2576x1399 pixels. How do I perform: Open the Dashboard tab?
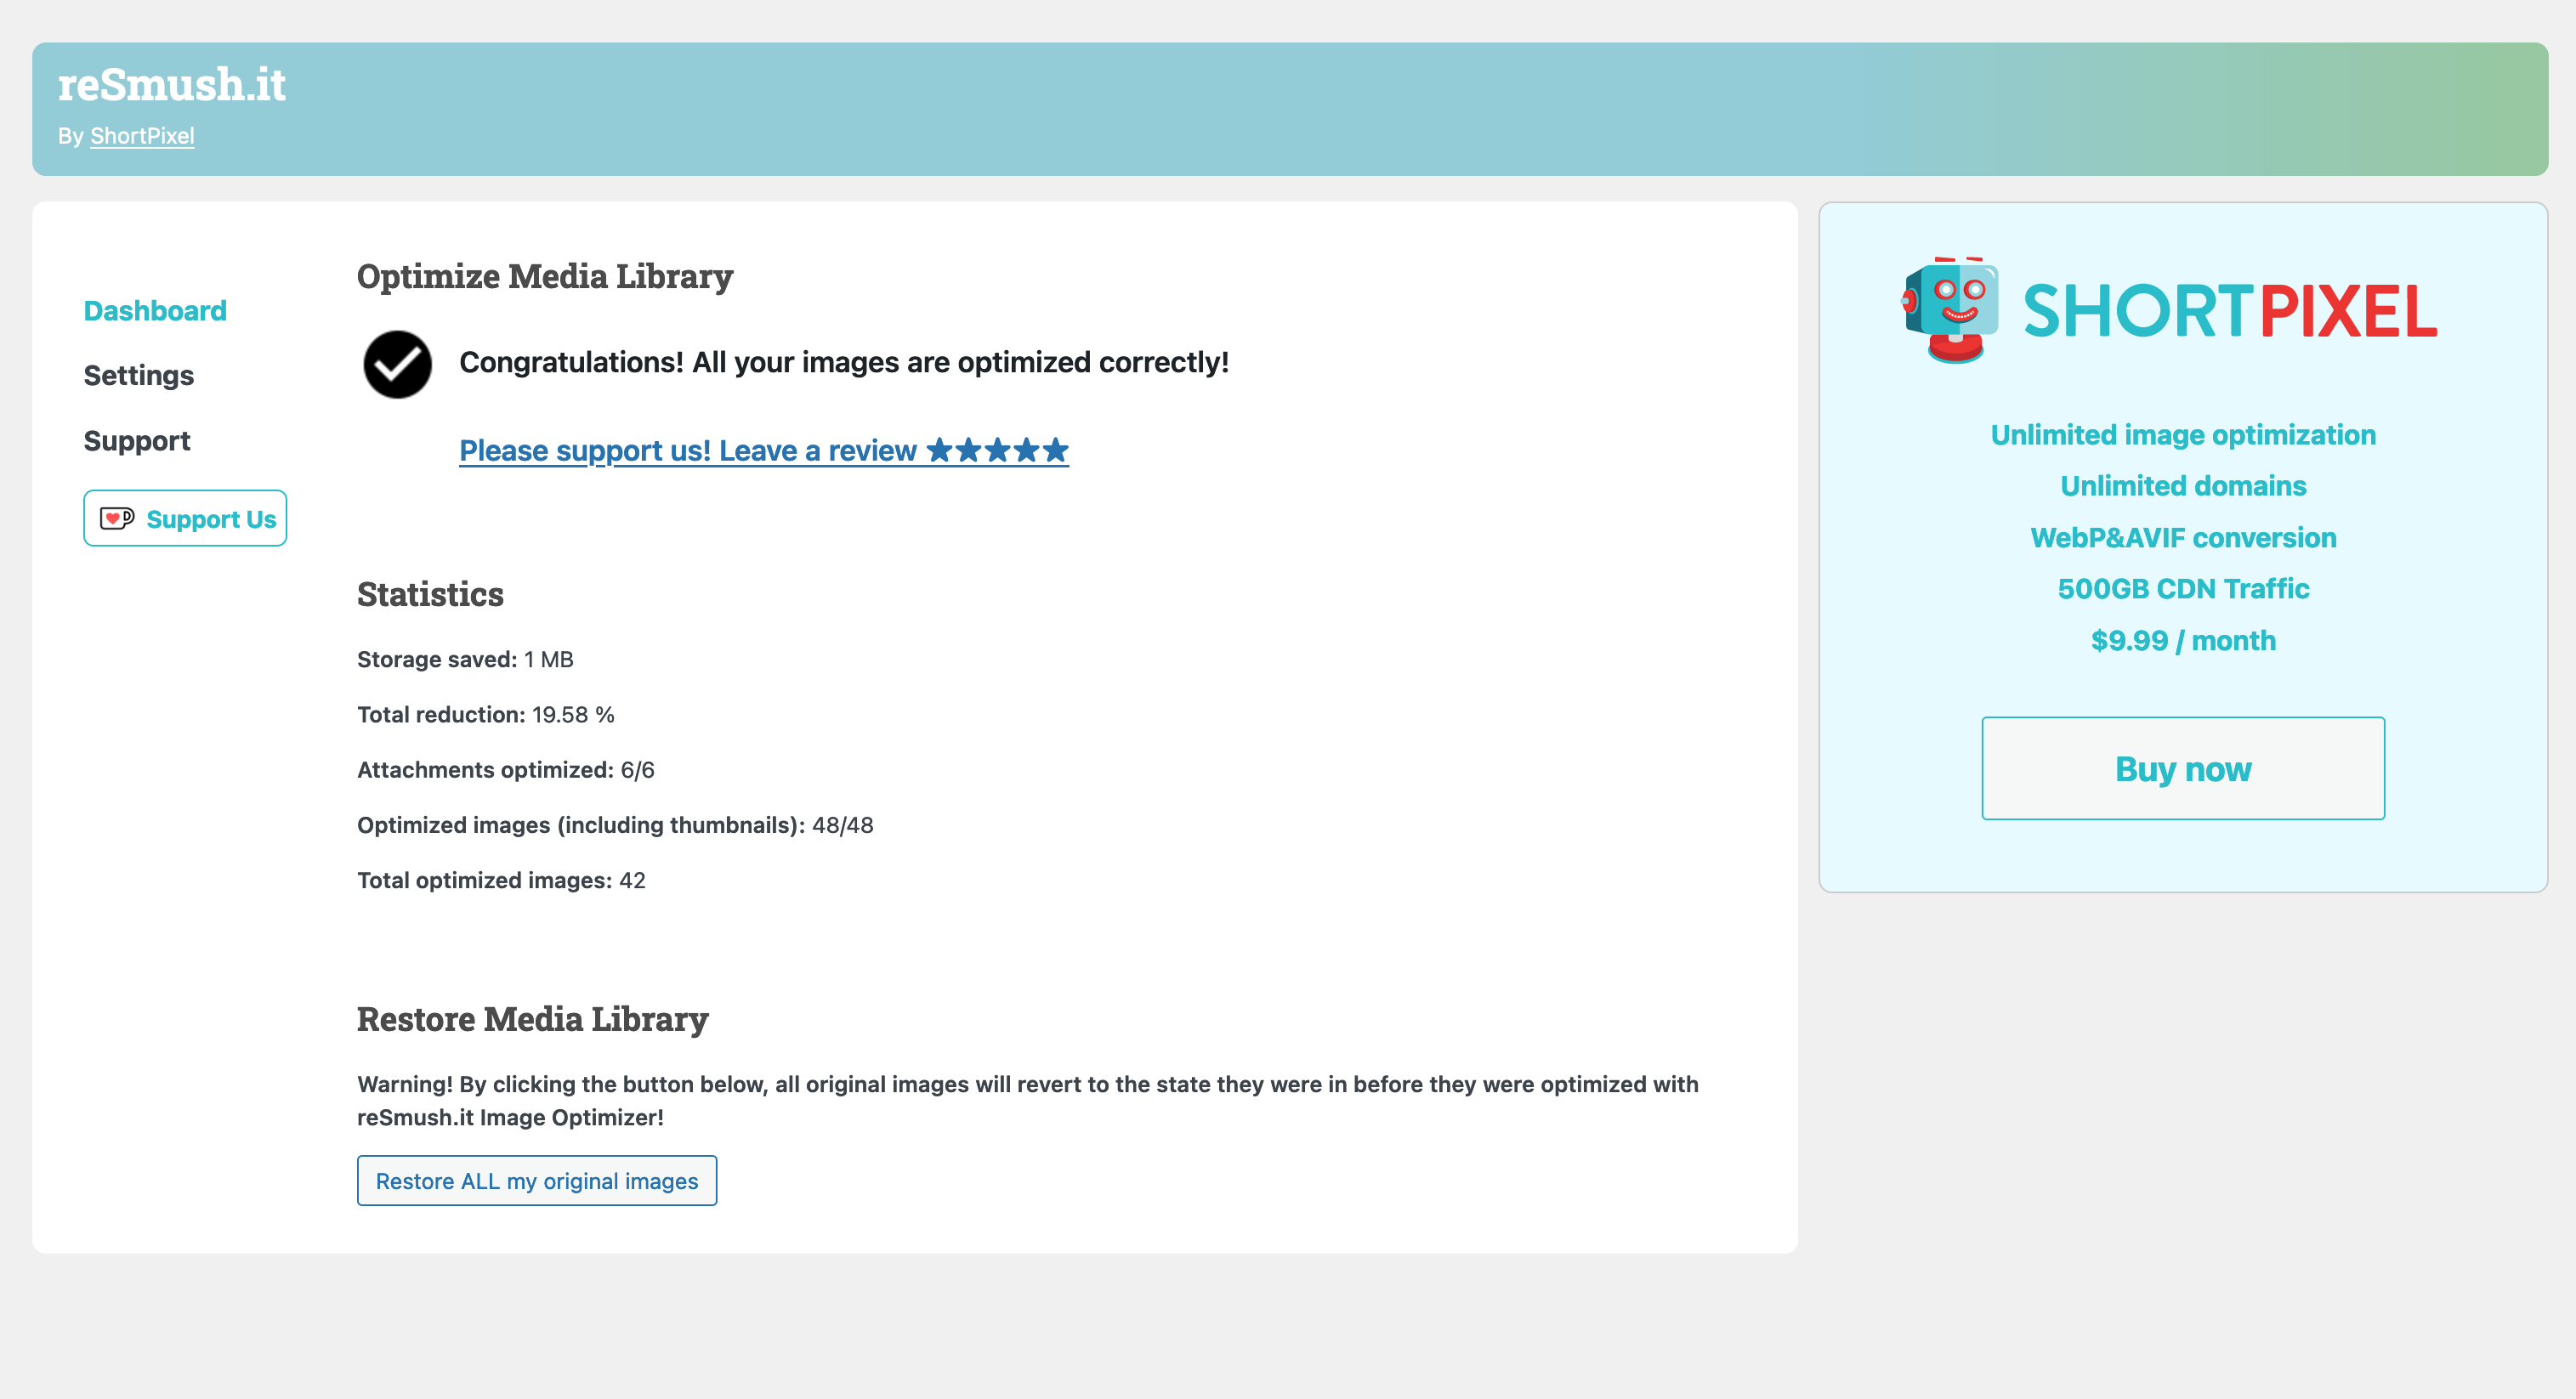tap(155, 311)
